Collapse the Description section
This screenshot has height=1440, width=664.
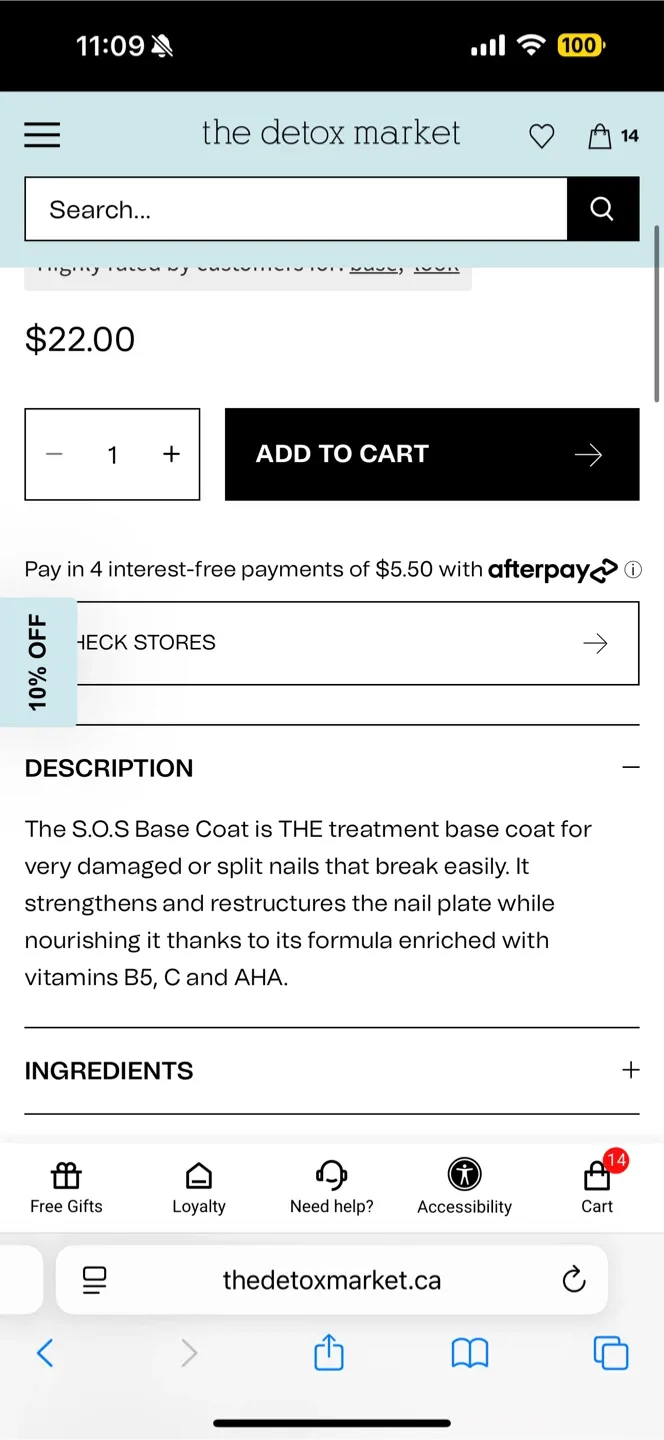(x=630, y=768)
